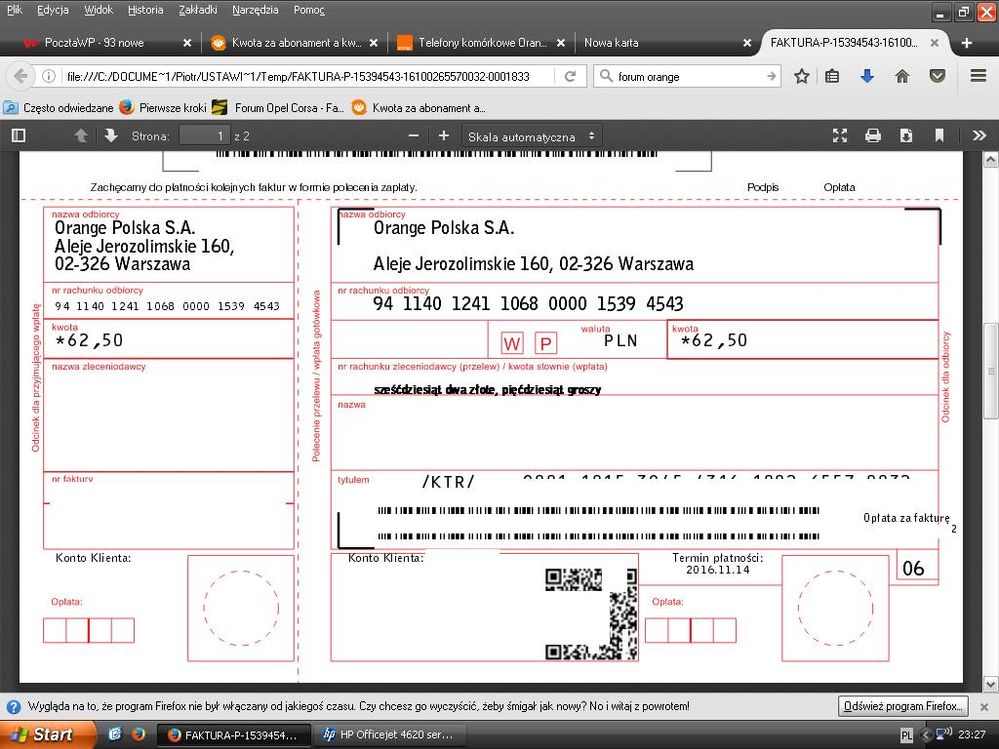Go to next PDF page
Image resolution: width=999 pixels, height=749 pixels.
coord(110,136)
